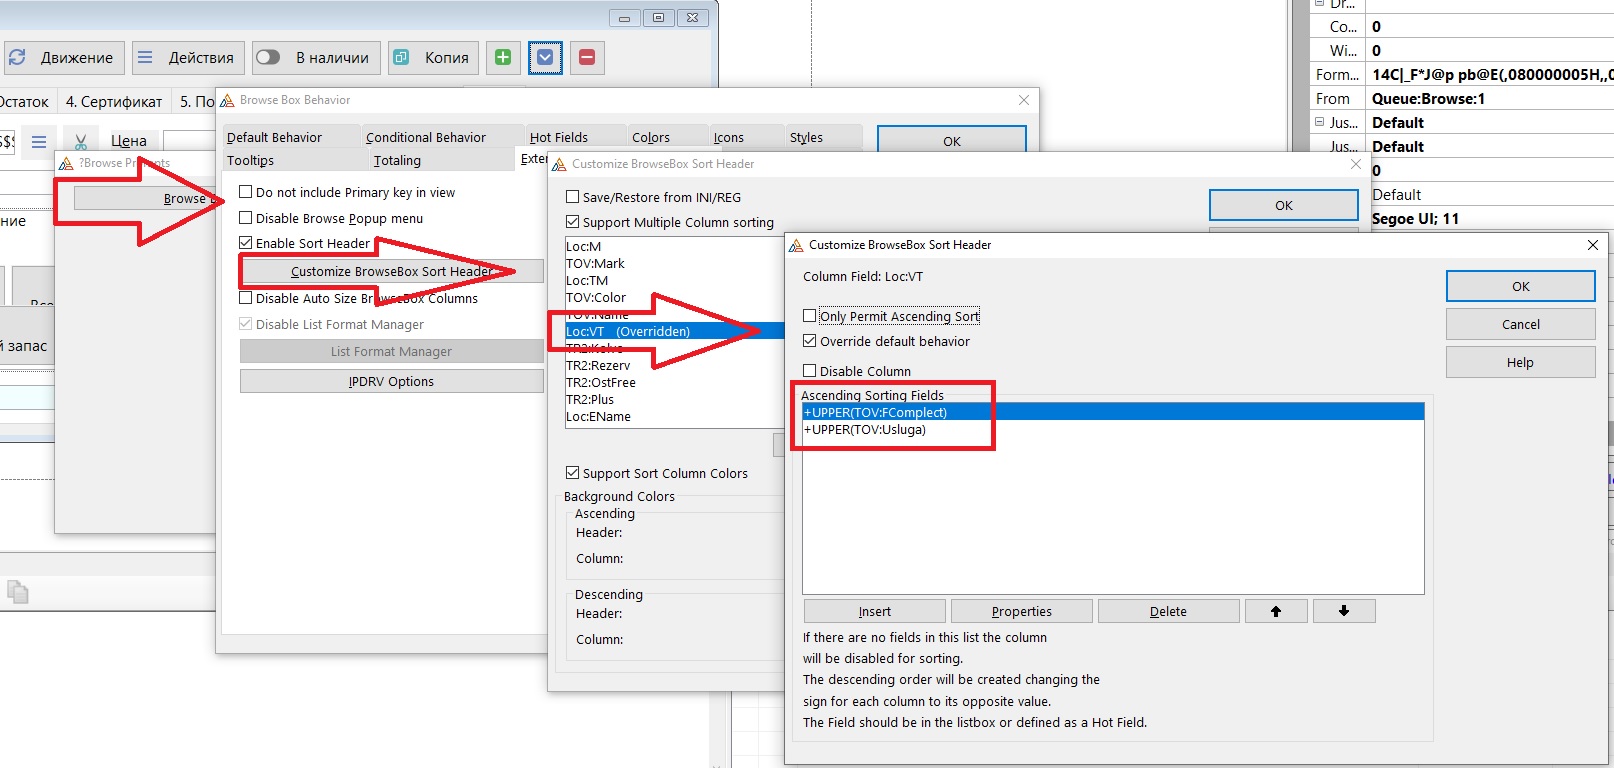Click the red minus delete button

click(x=587, y=58)
